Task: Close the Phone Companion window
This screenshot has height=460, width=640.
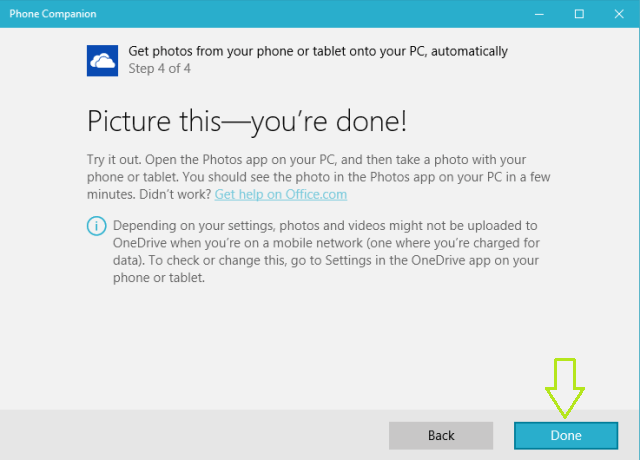Action: 619,14
